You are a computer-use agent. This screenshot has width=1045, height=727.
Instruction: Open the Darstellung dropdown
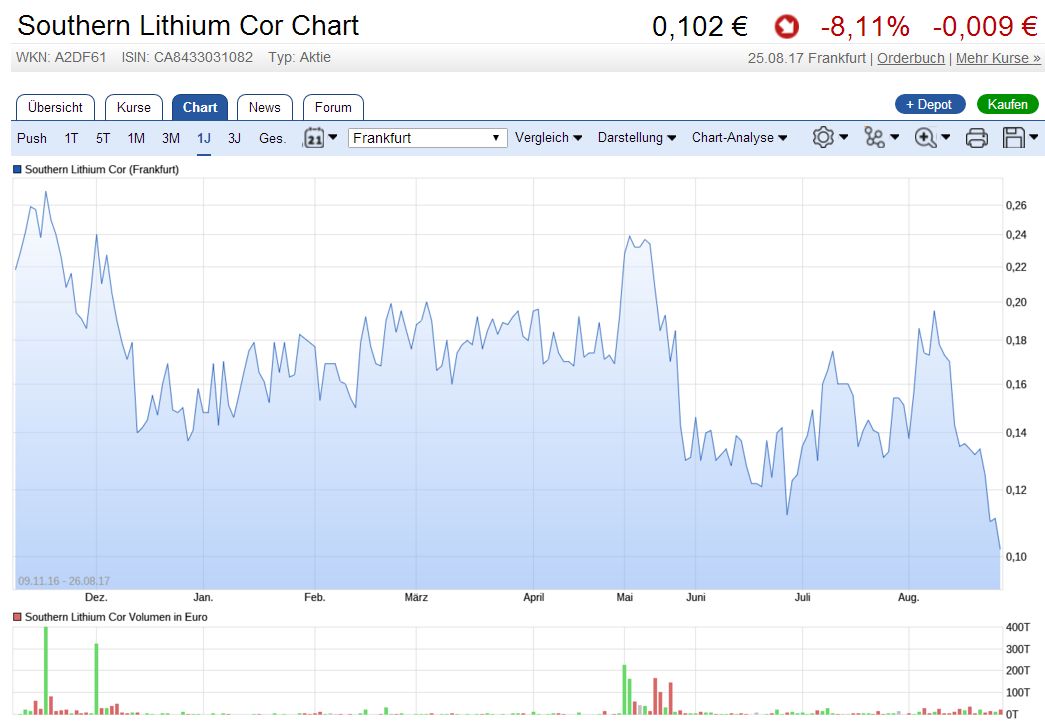click(636, 137)
